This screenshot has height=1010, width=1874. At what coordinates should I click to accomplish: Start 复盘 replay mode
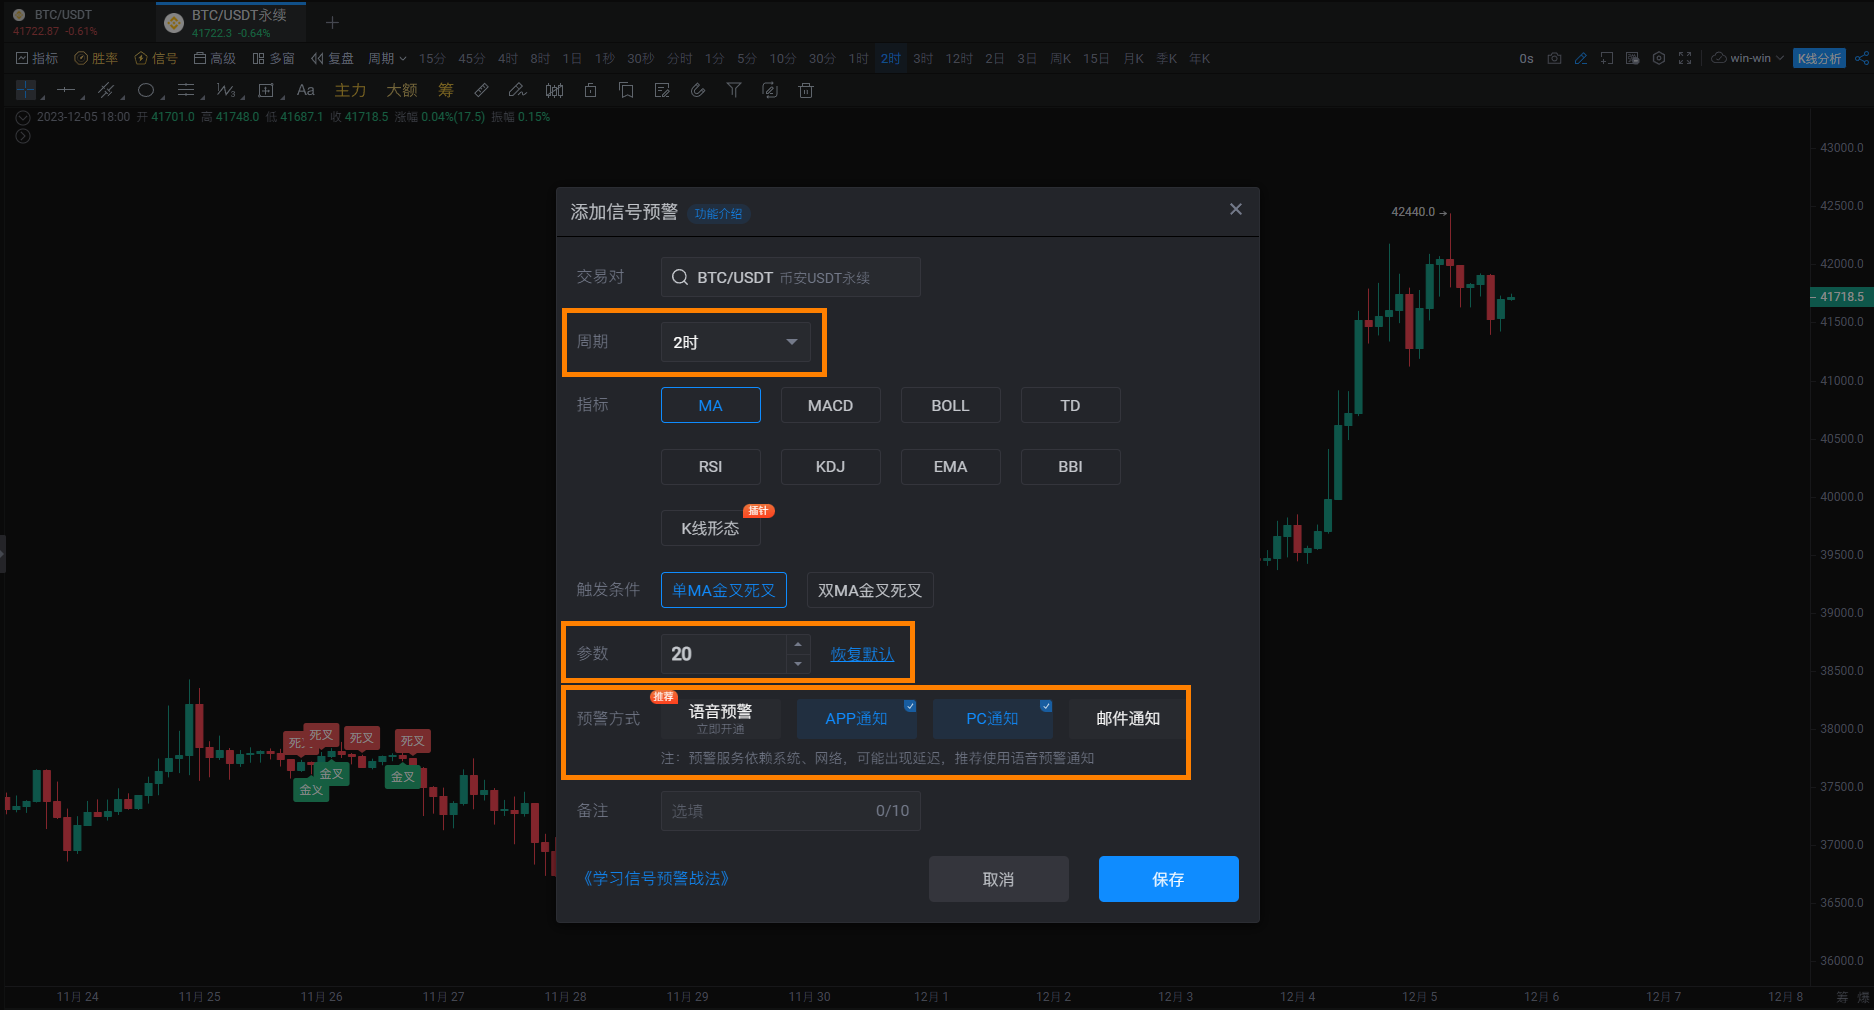coord(333,58)
